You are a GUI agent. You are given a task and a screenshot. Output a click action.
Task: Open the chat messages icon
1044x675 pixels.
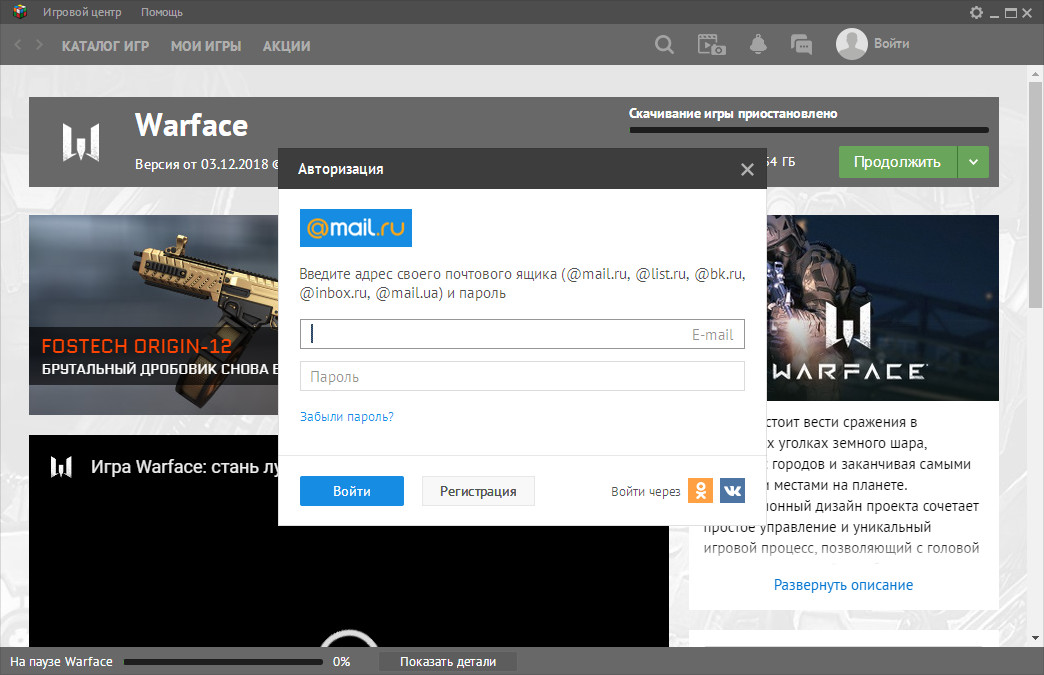[x=801, y=45]
